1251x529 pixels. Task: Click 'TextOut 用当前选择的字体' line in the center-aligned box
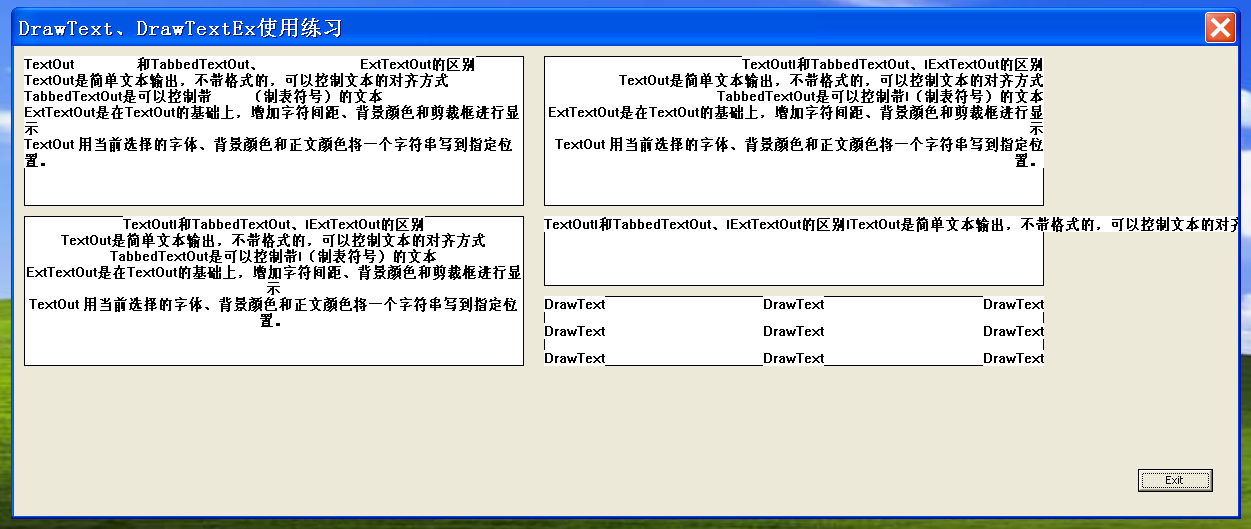(273, 305)
